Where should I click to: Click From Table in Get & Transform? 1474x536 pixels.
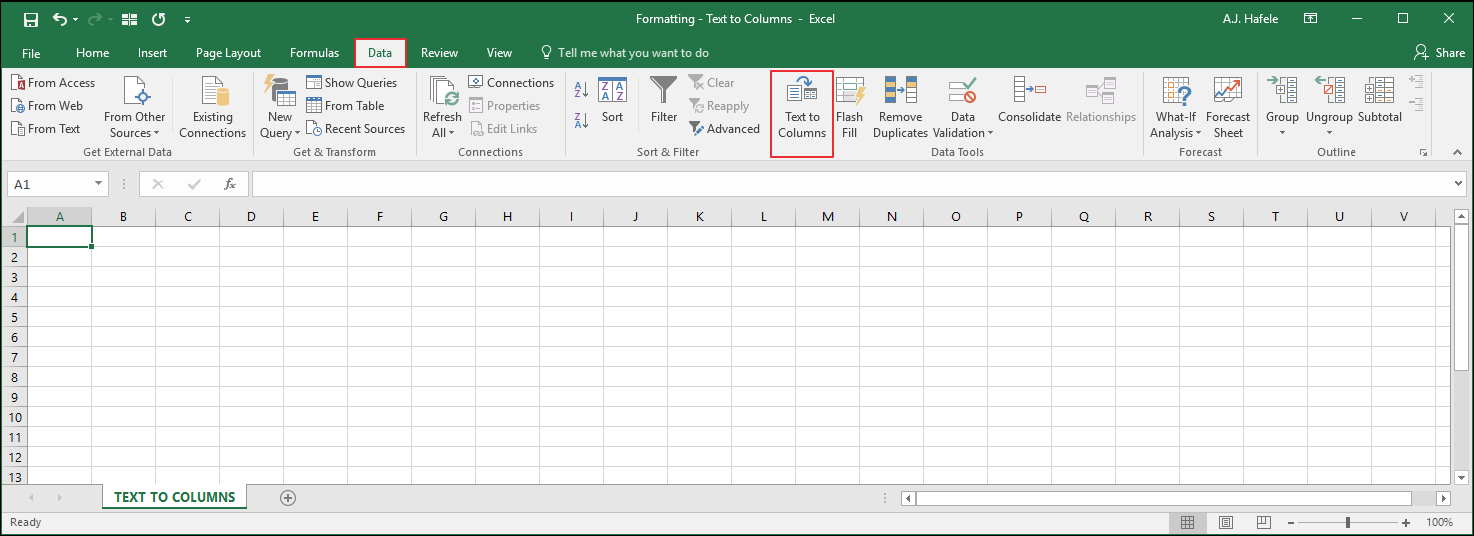345,106
